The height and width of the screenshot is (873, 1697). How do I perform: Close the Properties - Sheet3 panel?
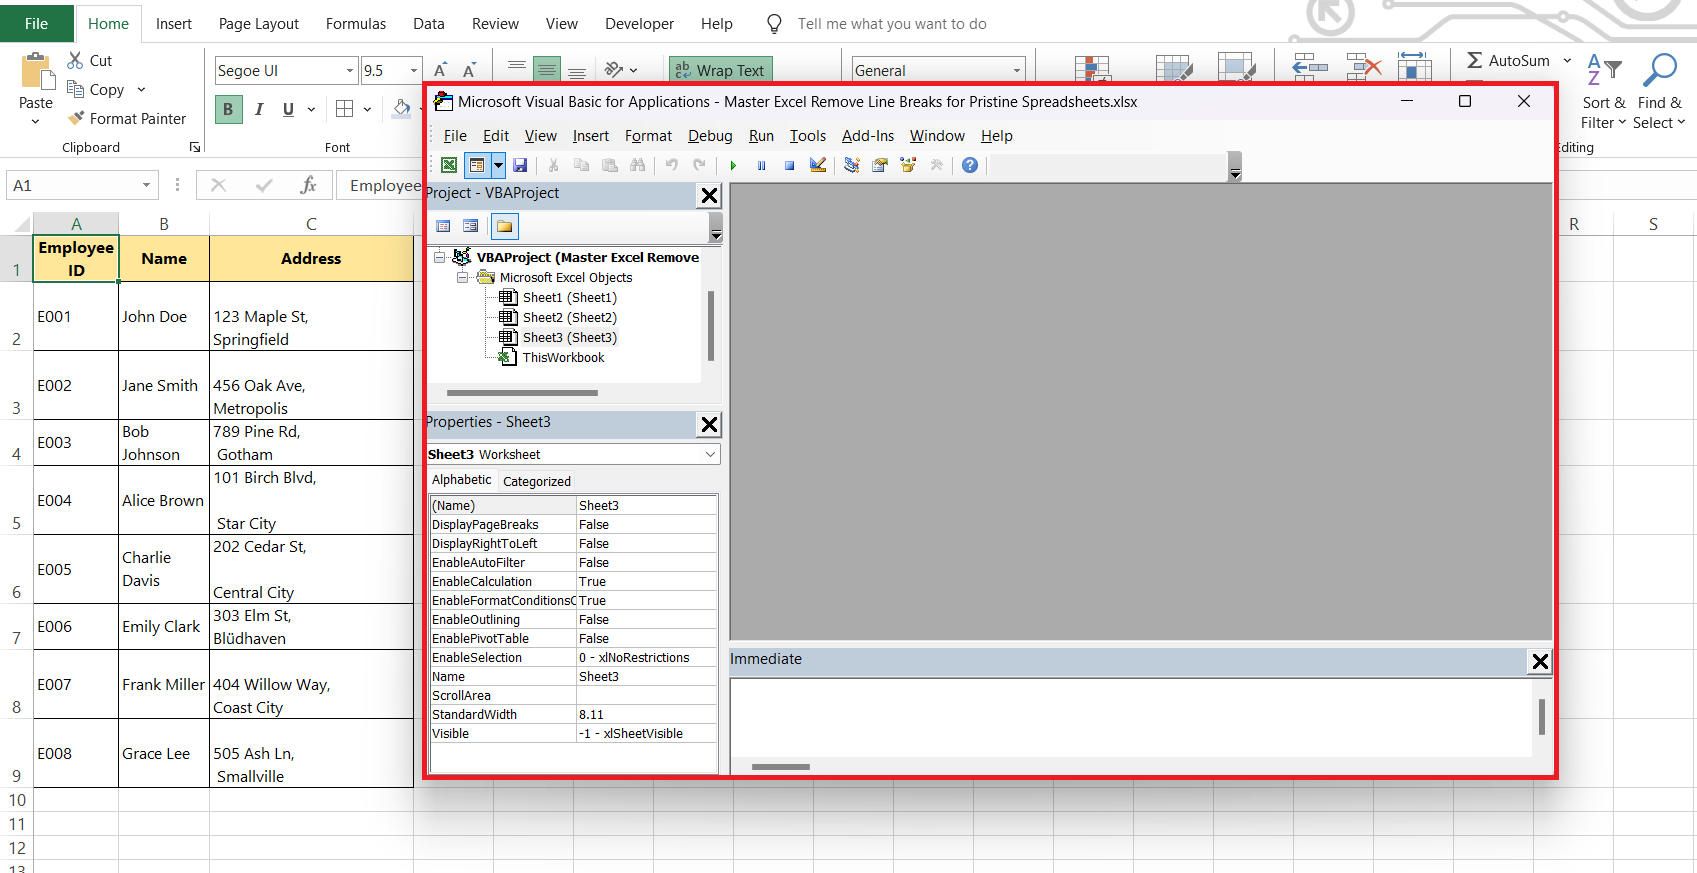709,424
